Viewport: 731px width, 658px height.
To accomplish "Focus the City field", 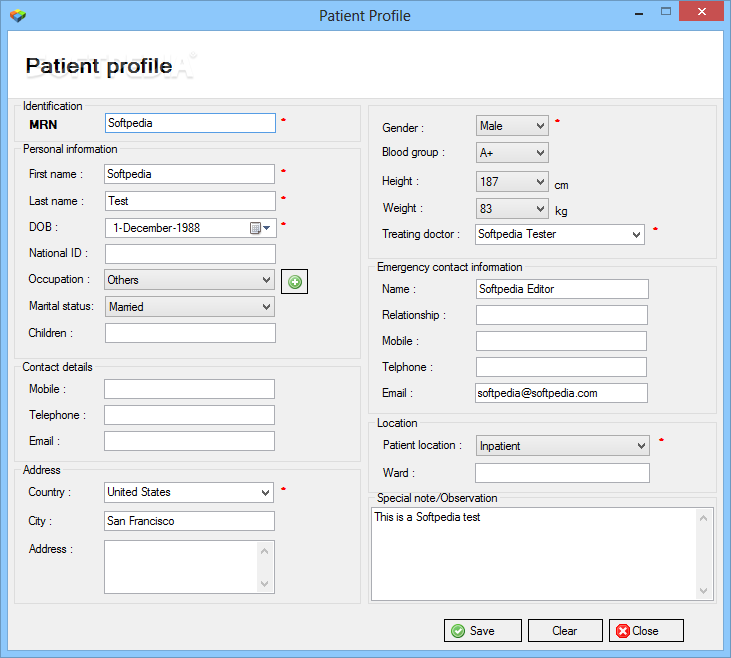I will (x=189, y=521).
